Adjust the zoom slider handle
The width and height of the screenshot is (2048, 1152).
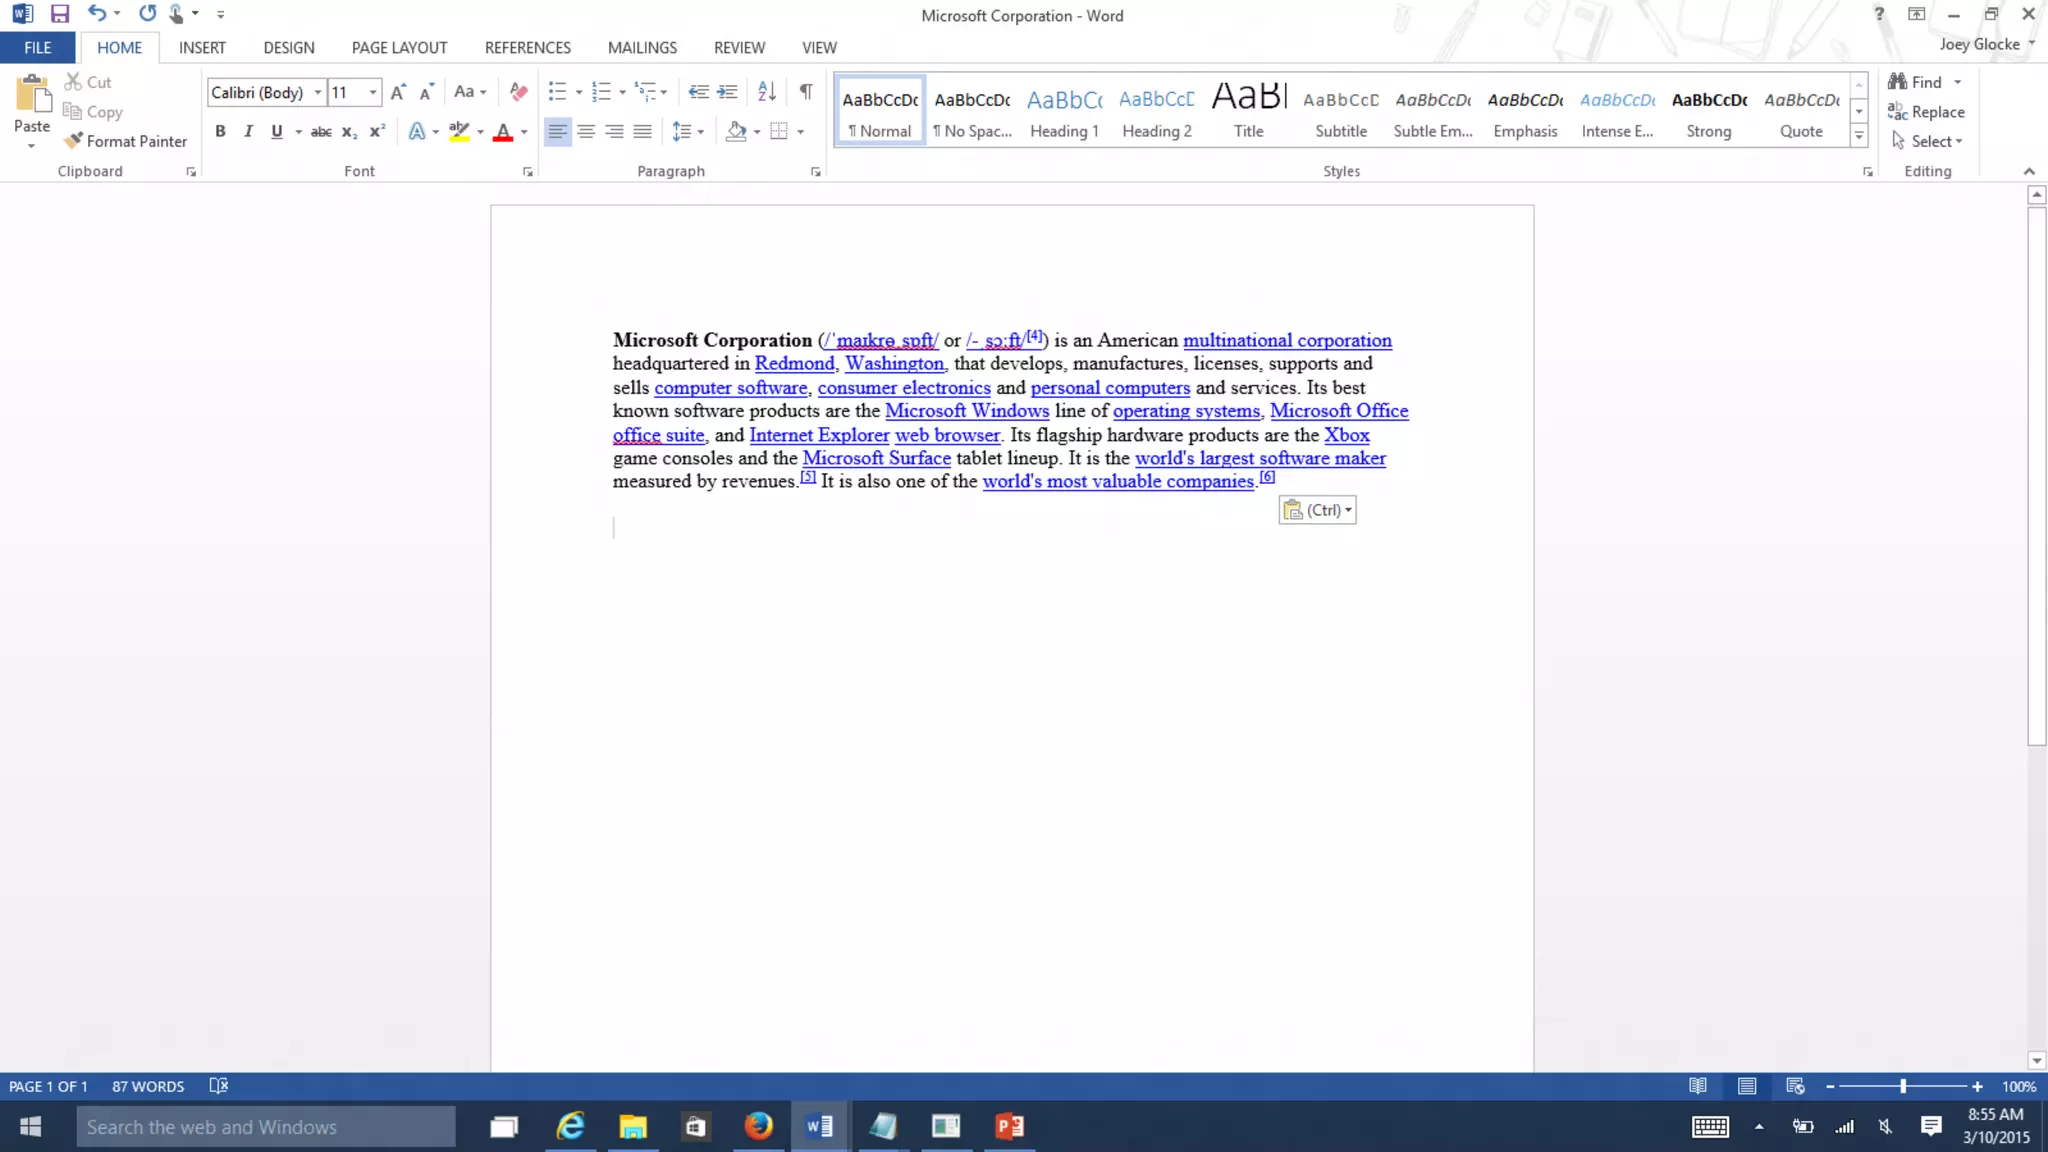tap(1903, 1086)
